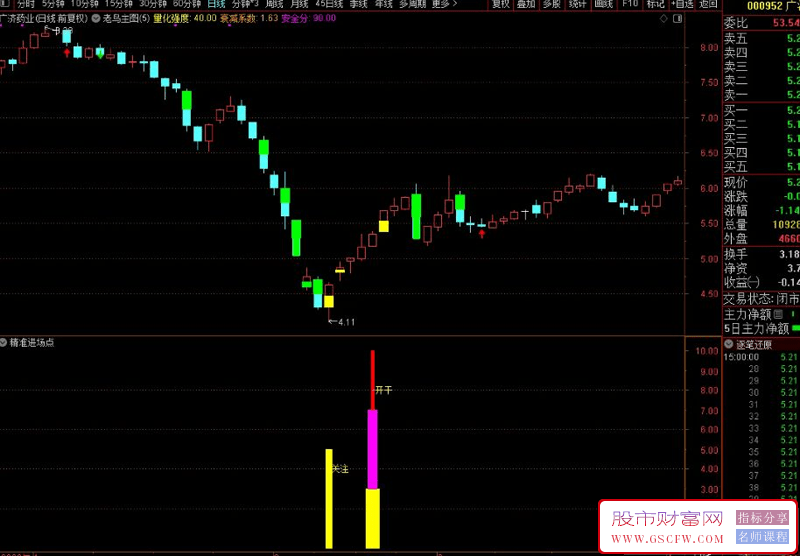Click the 多股 multi-stock button
The image size is (800, 556).
pyautogui.click(x=552, y=4)
